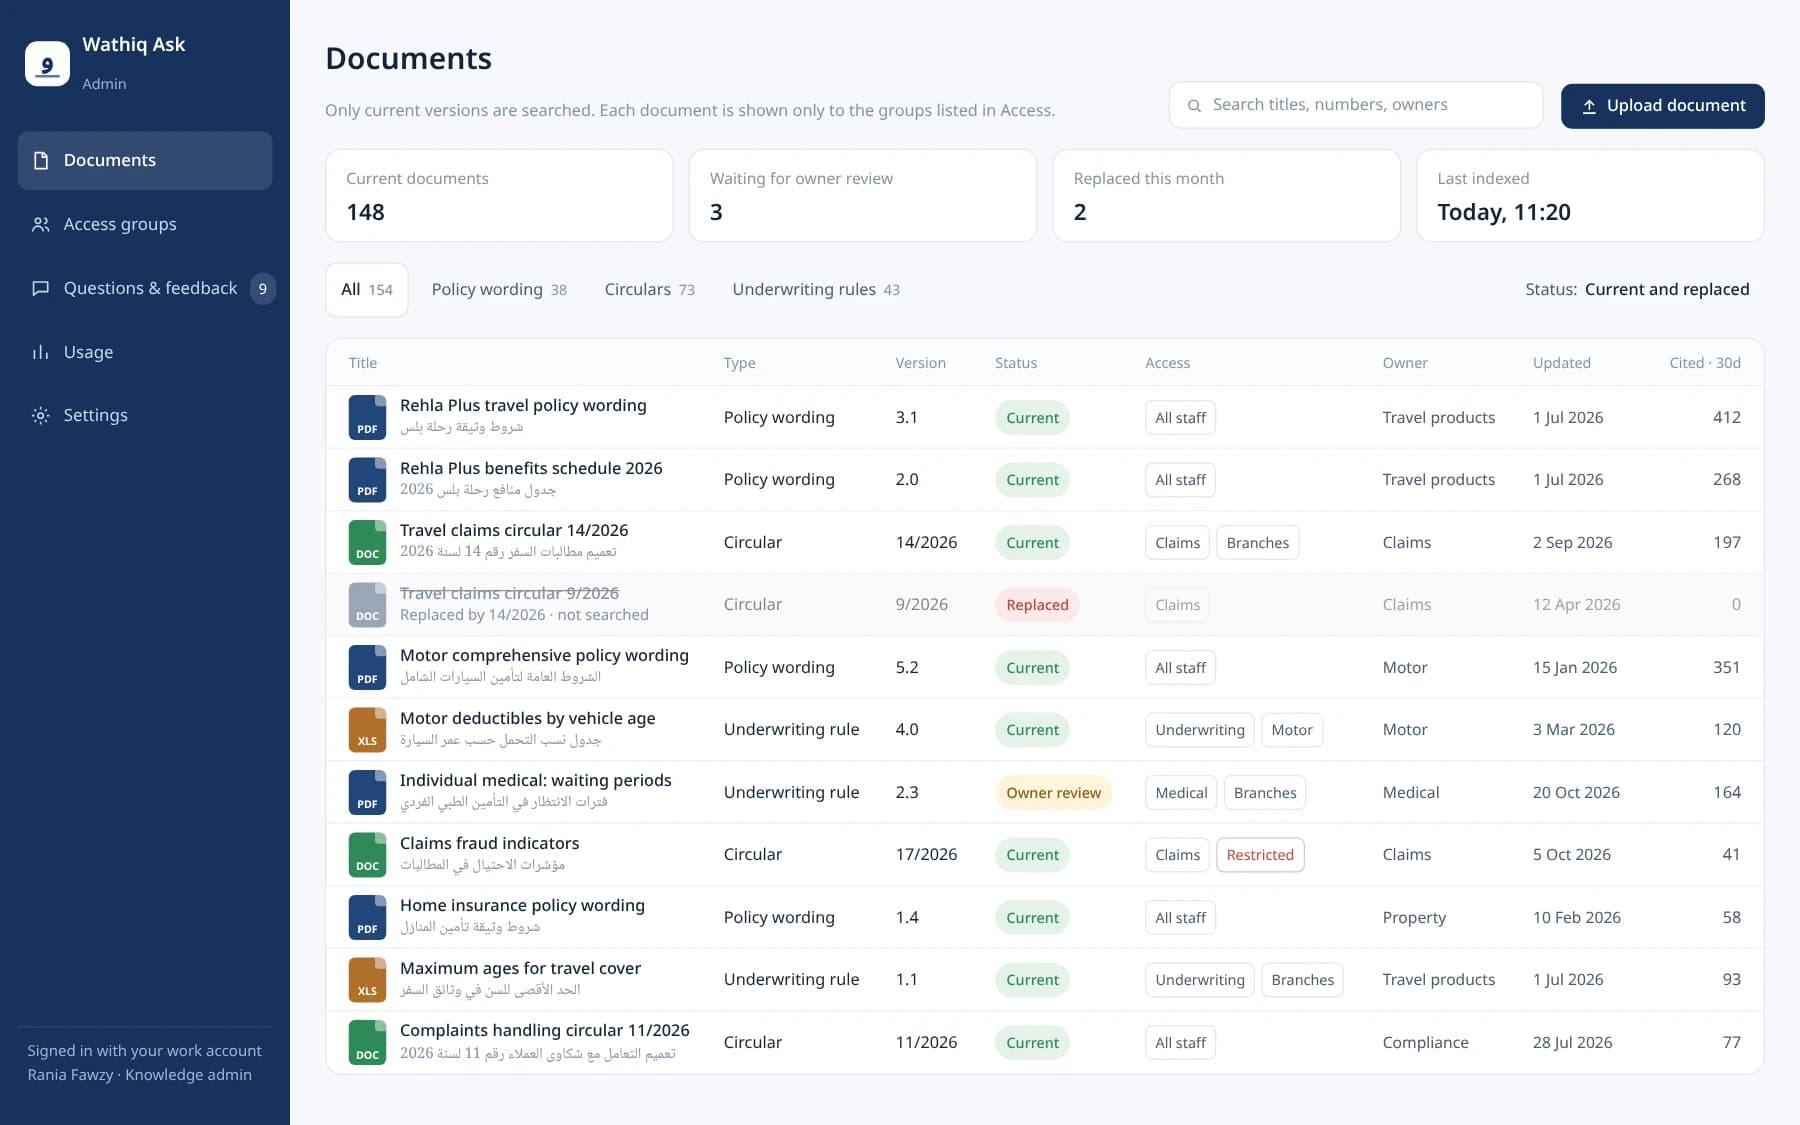
Task: Click the Settings gear icon
Action: (x=41, y=415)
